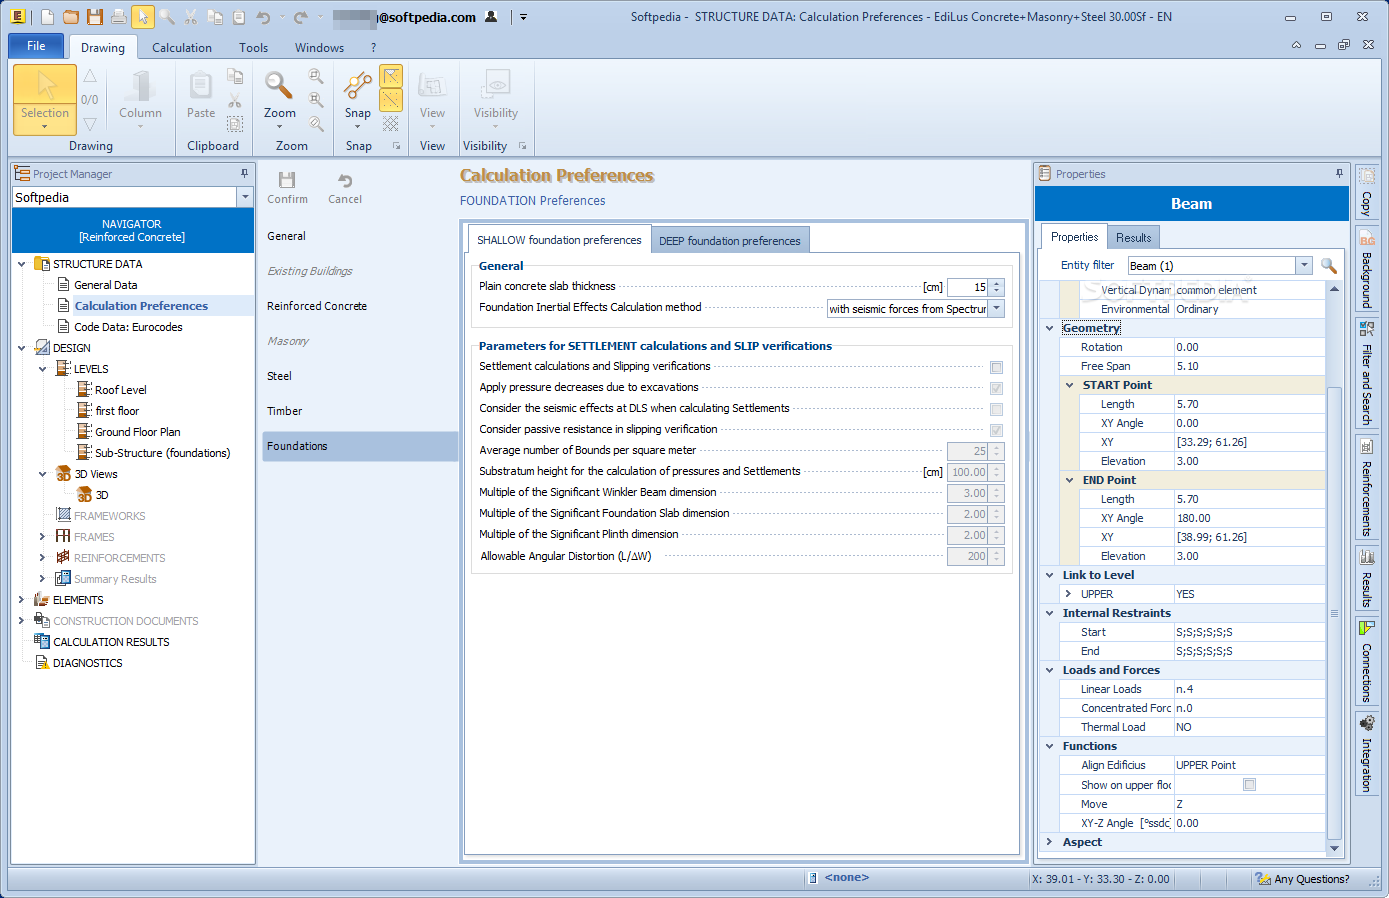Open the Reinforcements side panel
The width and height of the screenshot is (1389, 898).
(1366, 487)
